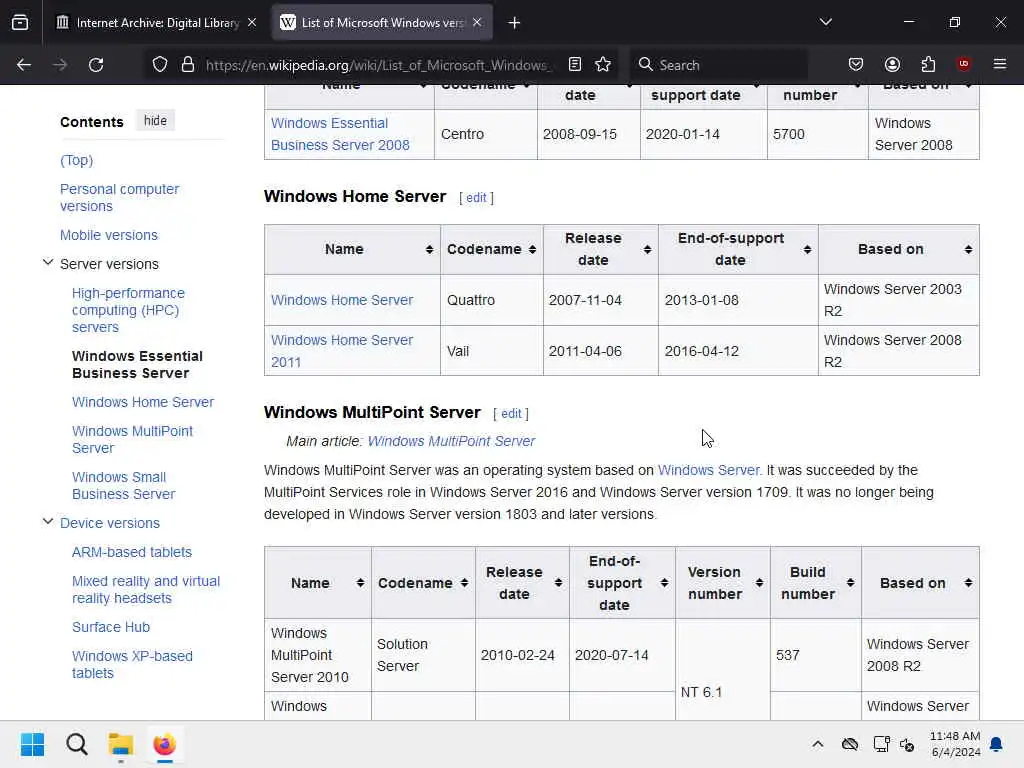This screenshot has height=768, width=1024.
Task: Show hidden system tray icons
Action: [818, 744]
